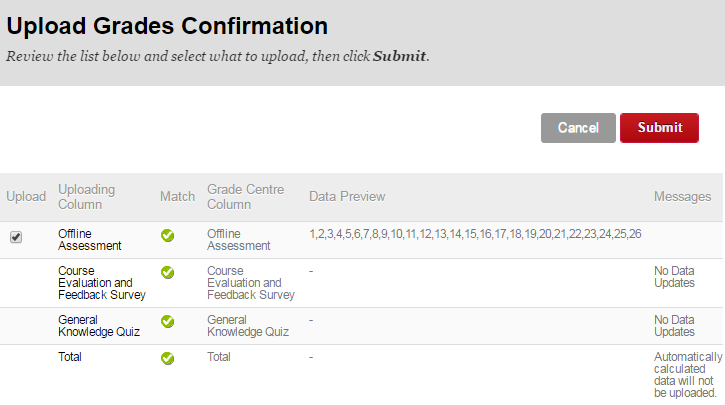Click the Messages column header

(682, 196)
